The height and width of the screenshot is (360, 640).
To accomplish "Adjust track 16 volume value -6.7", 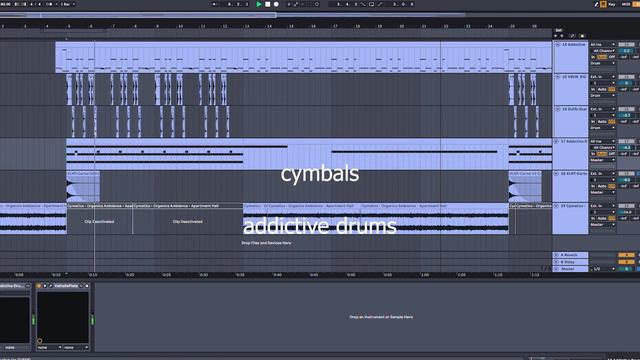I will coord(627,116).
